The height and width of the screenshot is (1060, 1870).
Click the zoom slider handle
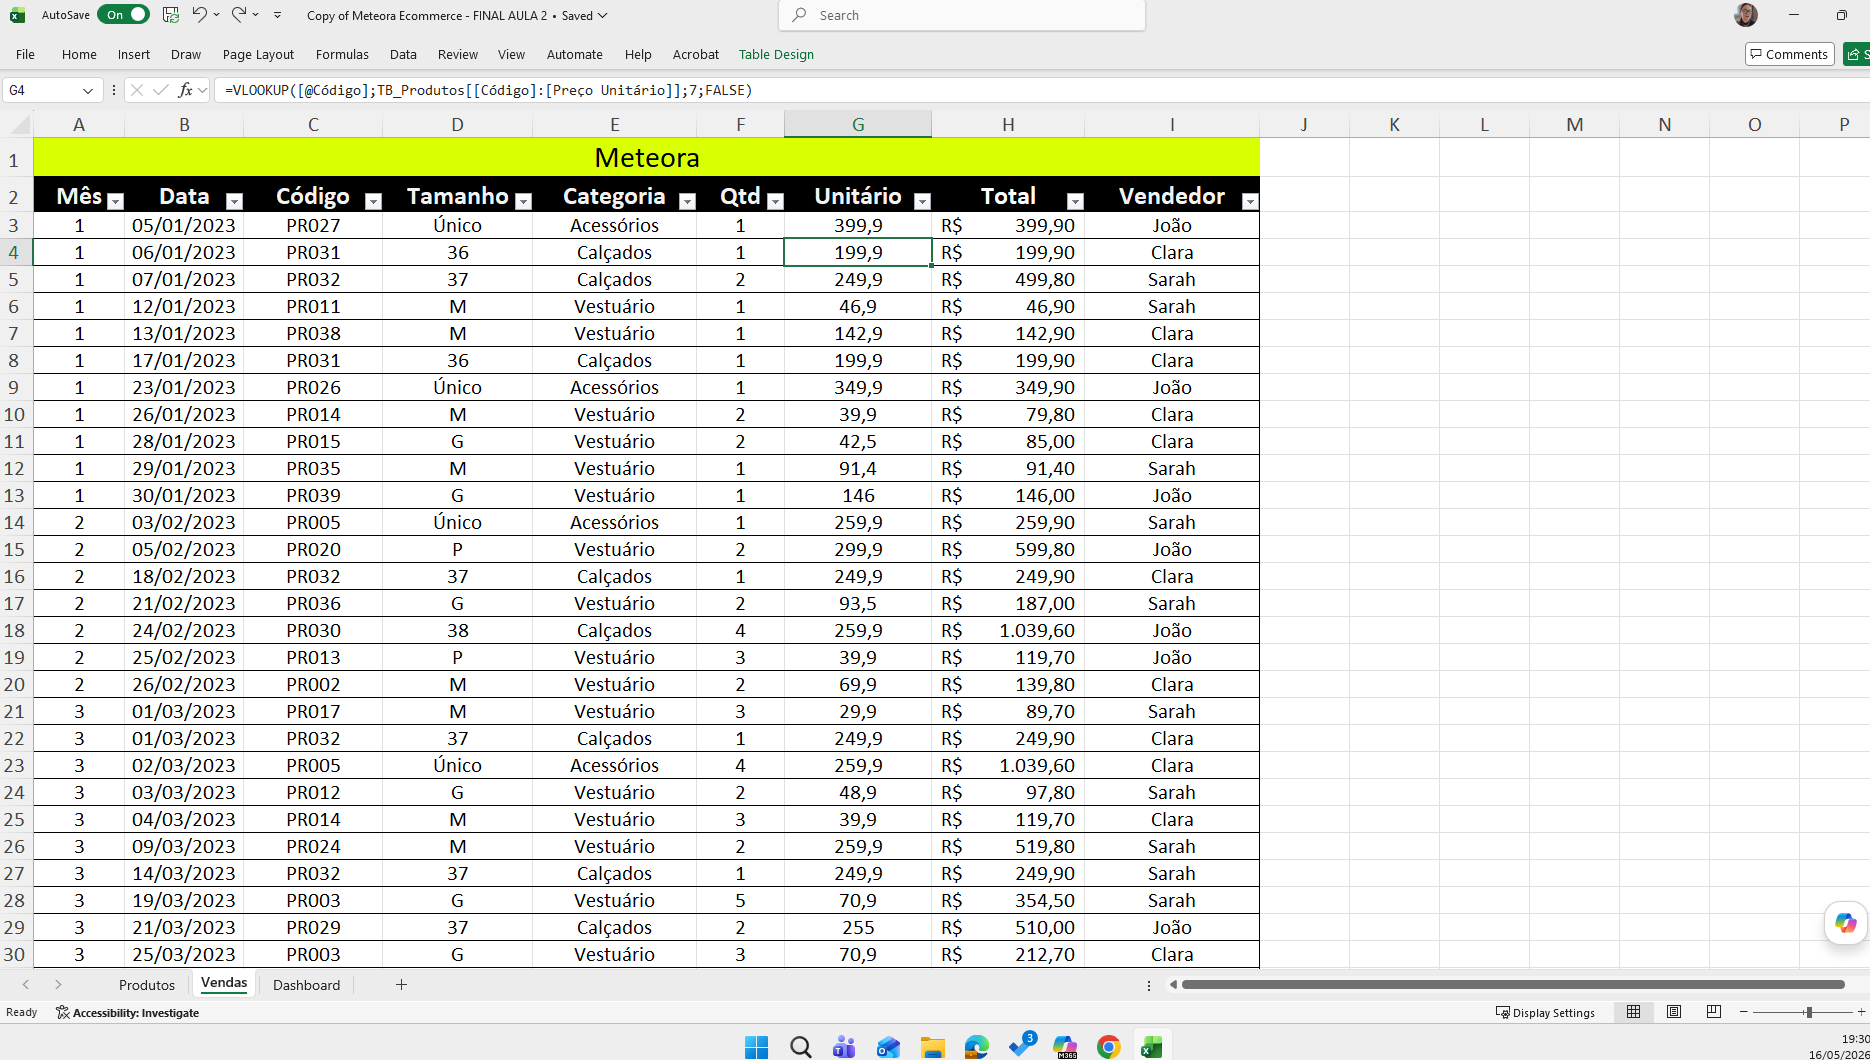(x=1809, y=1012)
